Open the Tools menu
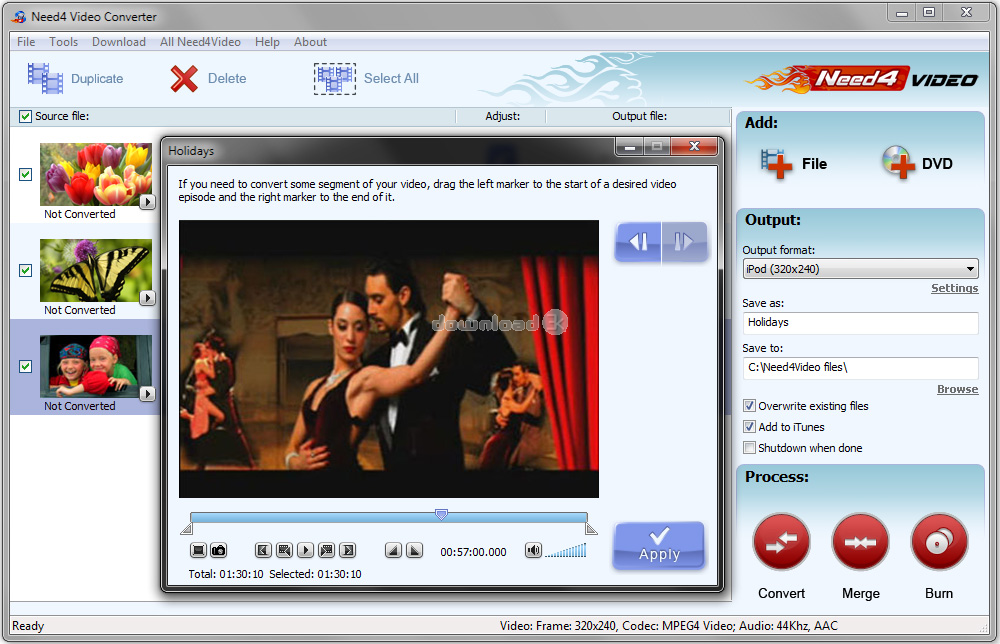1000x644 pixels. coord(64,42)
